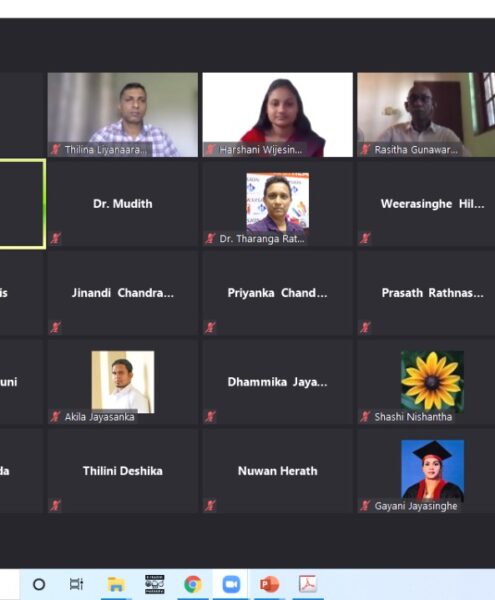Select Rasitha Gunawar video tile
495x600 pixels.
click(x=426, y=114)
